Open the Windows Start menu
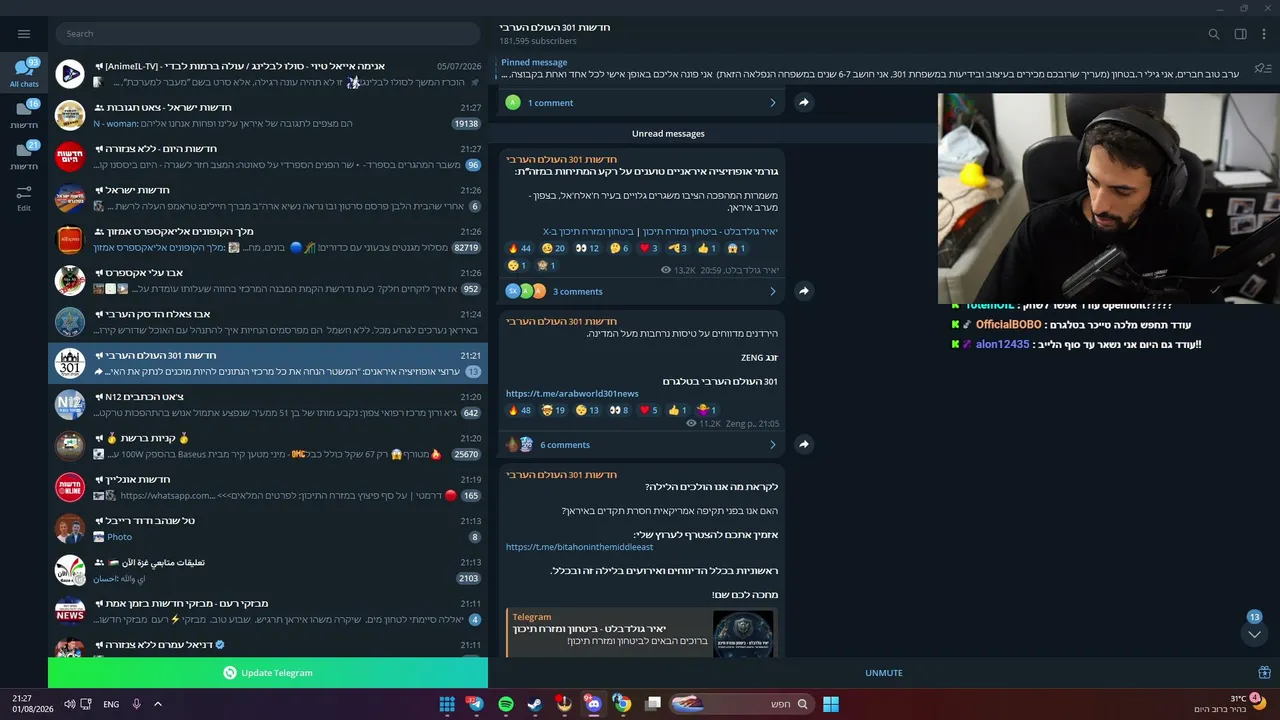Screen dimensions: 1280x720 click(x=831, y=704)
